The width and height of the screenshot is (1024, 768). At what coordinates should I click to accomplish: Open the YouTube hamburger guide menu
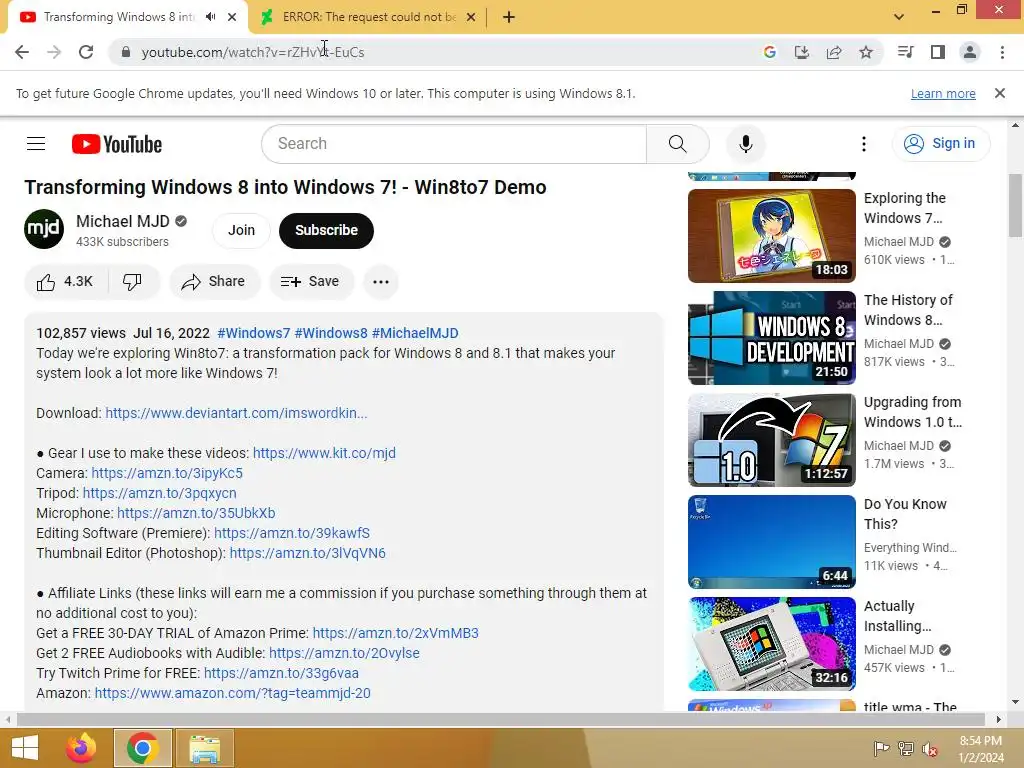pyautogui.click(x=36, y=144)
